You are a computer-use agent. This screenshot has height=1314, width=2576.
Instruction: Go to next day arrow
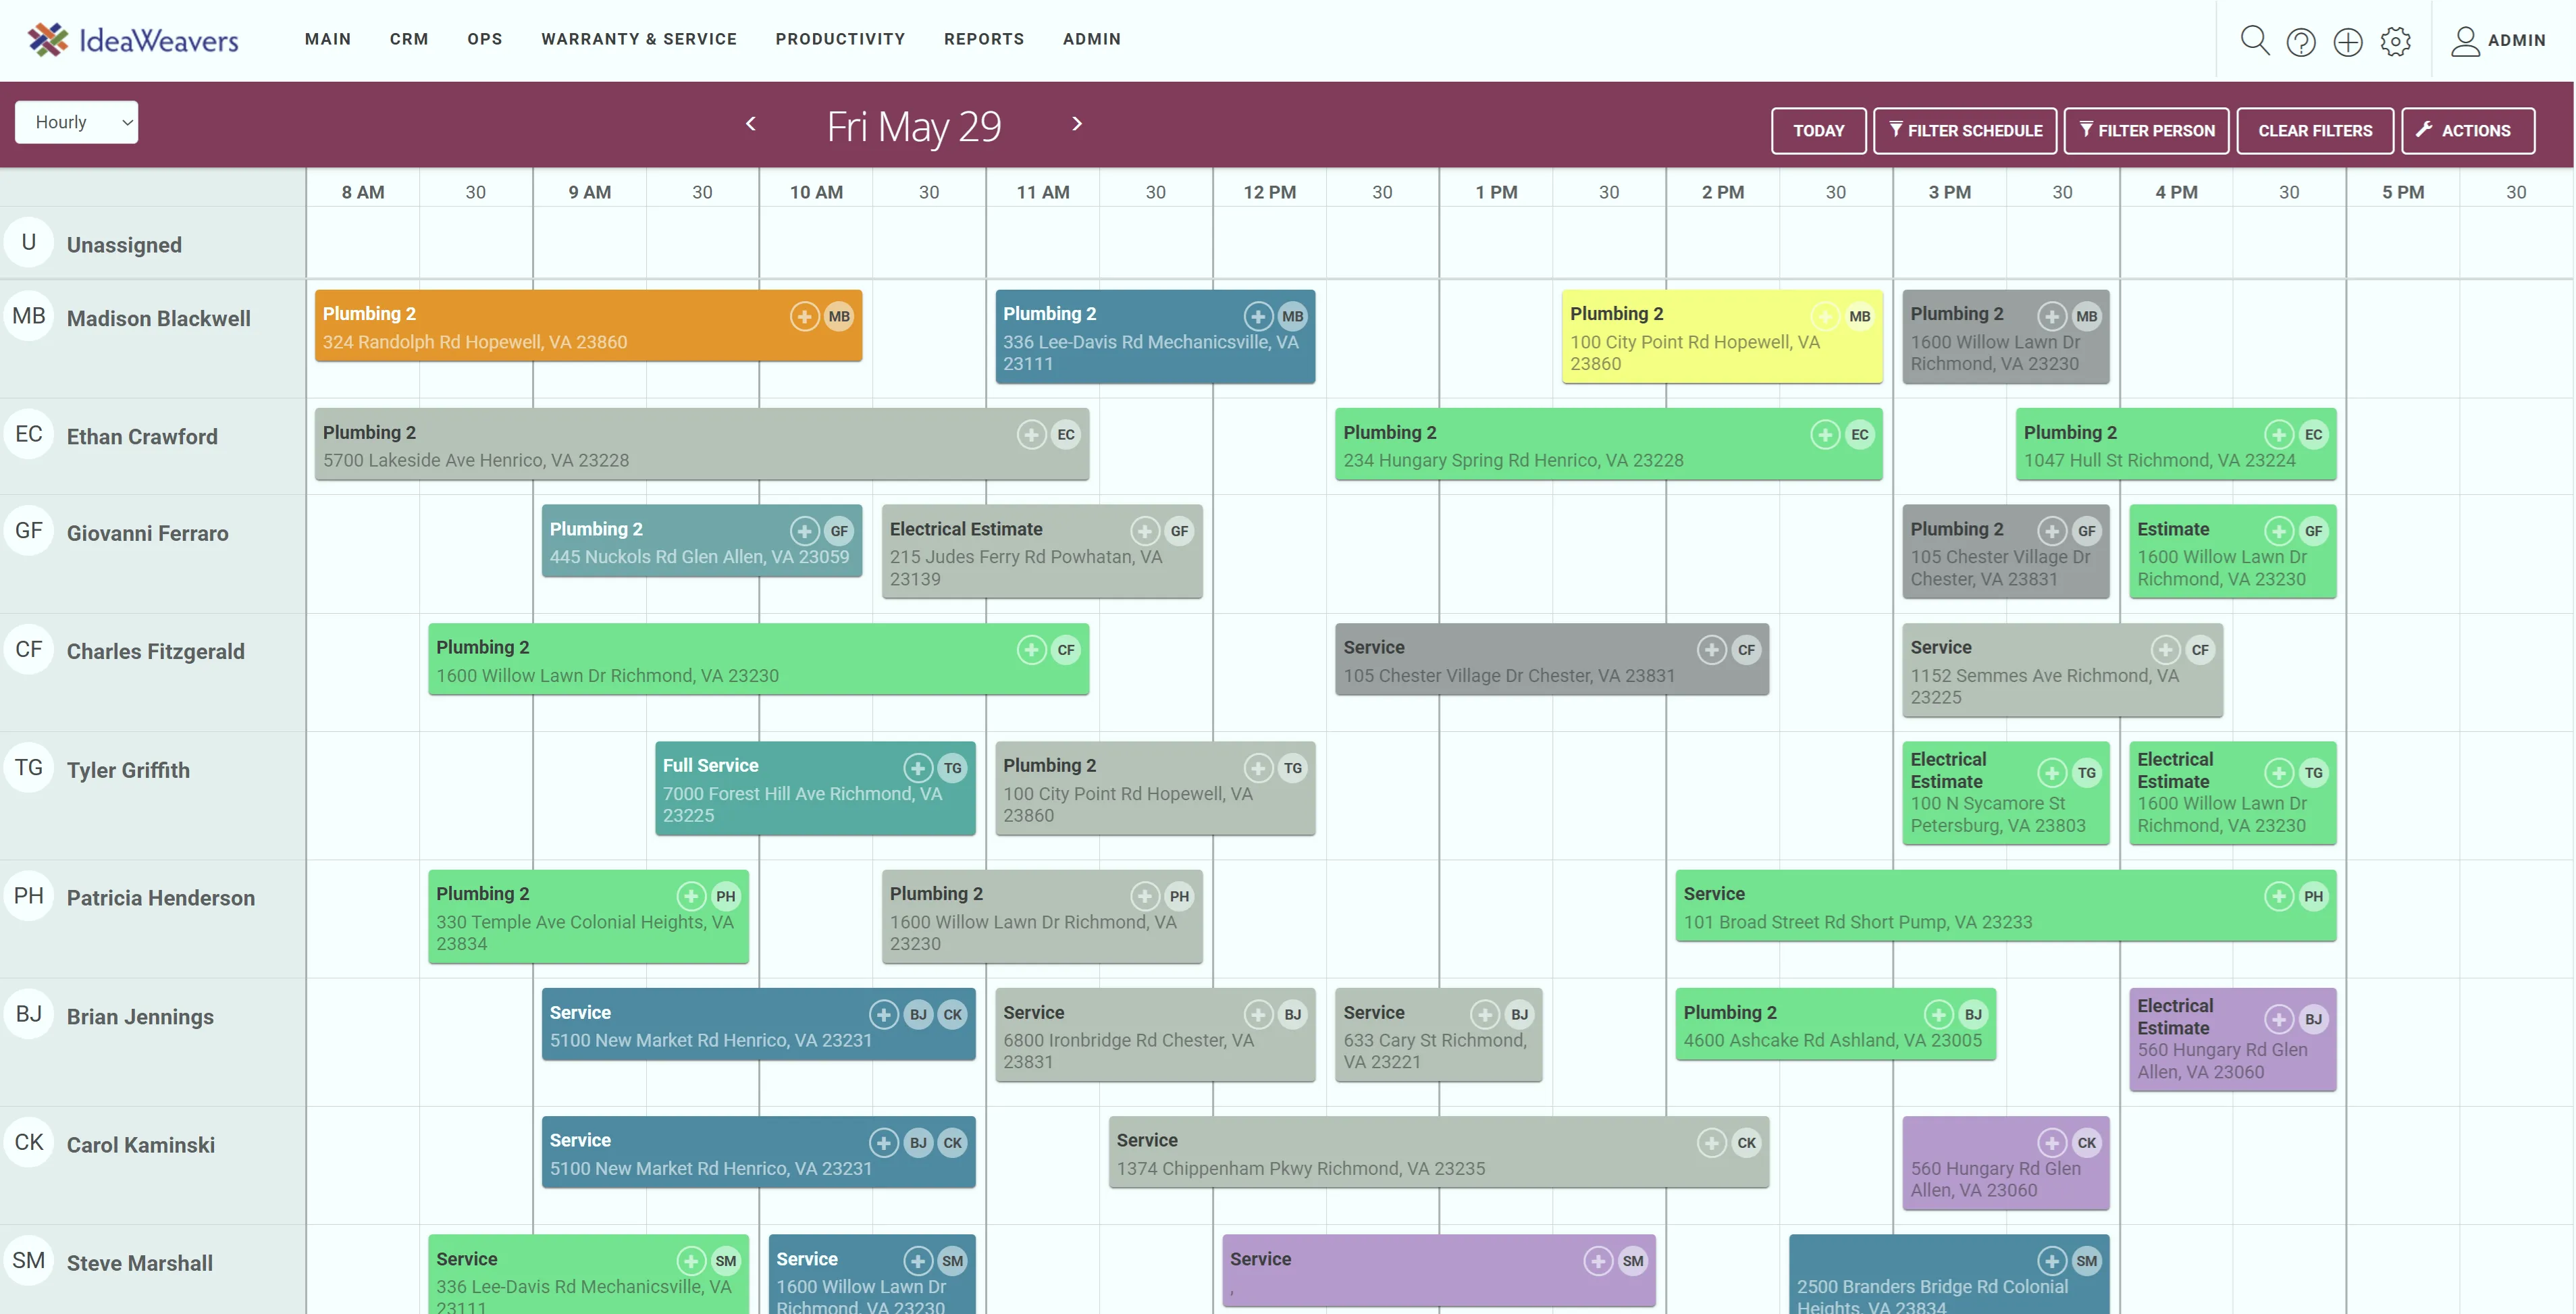[x=1077, y=123]
